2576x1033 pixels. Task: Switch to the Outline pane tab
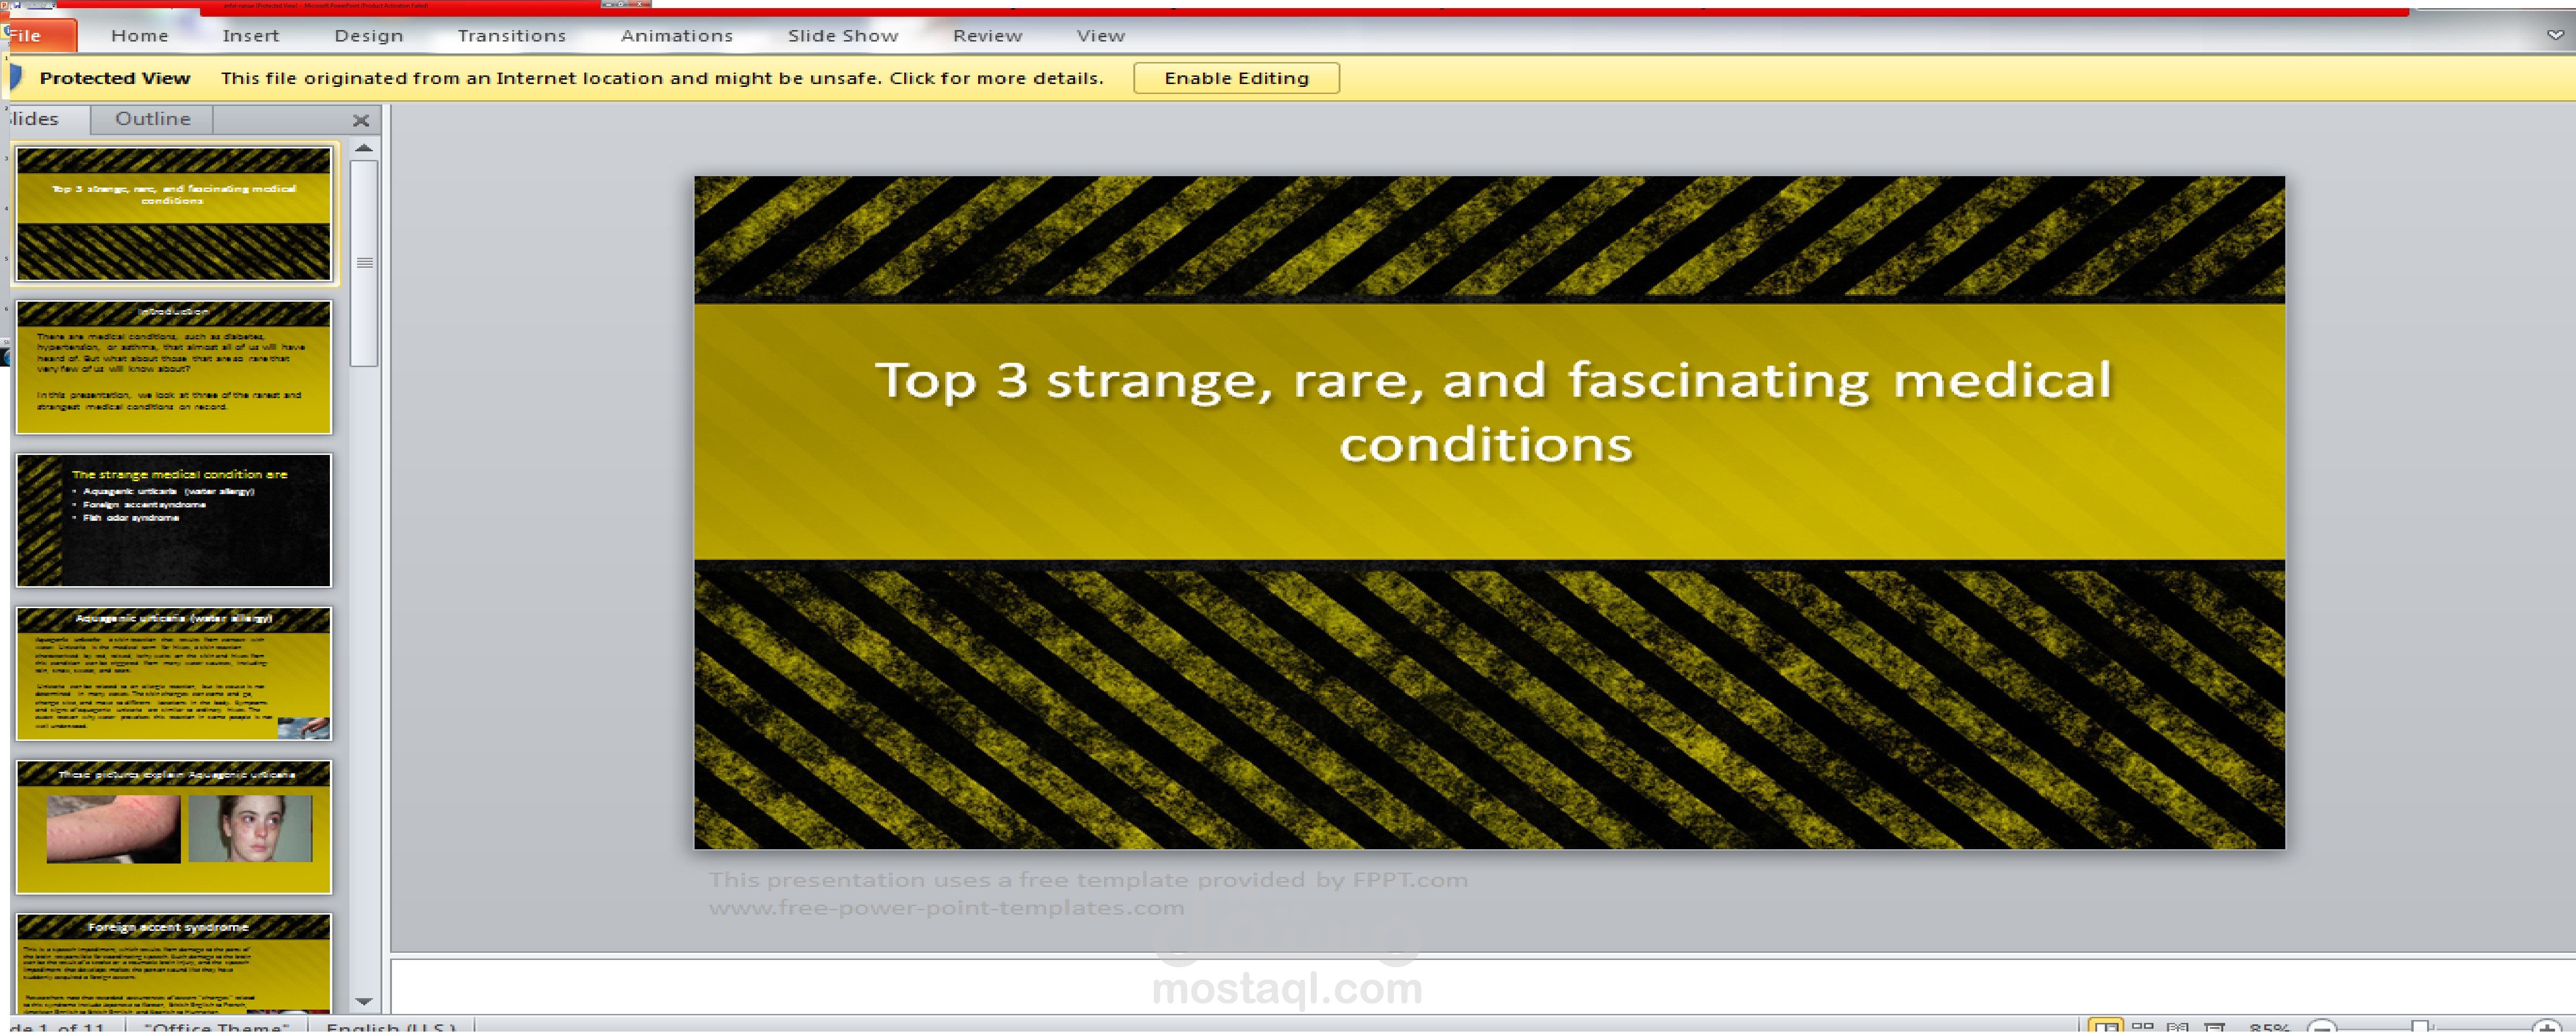[152, 119]
